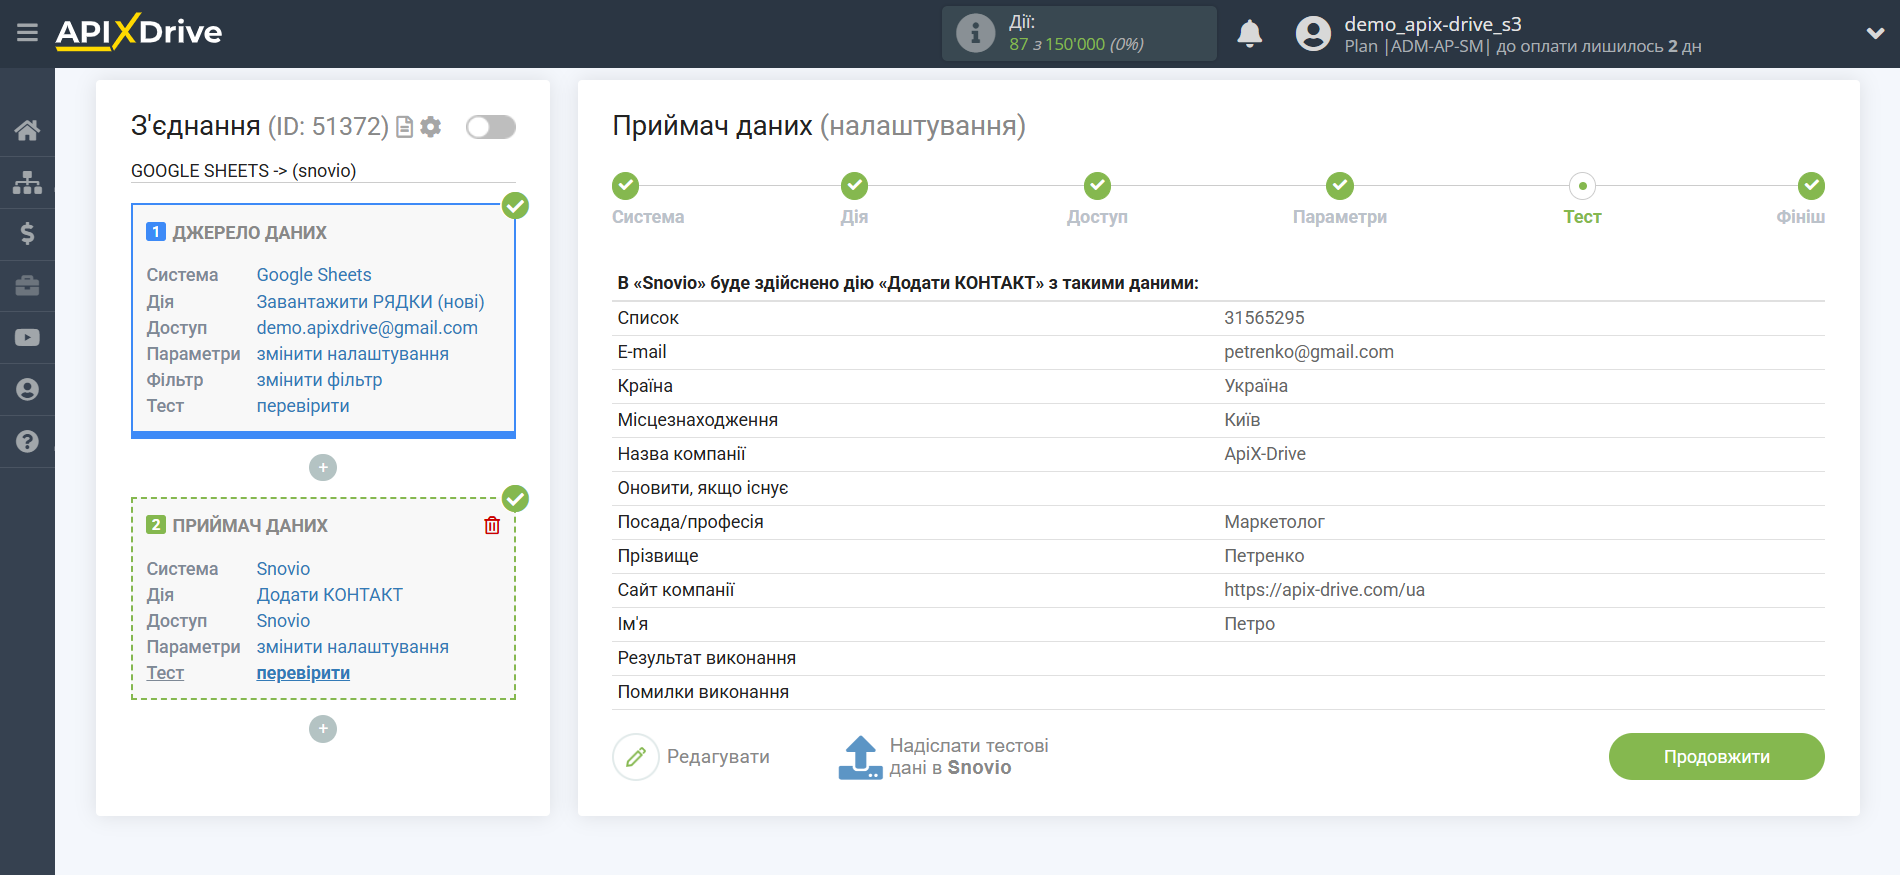The image size is (1900, 875).
Task: Copy connection via document icon
Action: [404, 127]
